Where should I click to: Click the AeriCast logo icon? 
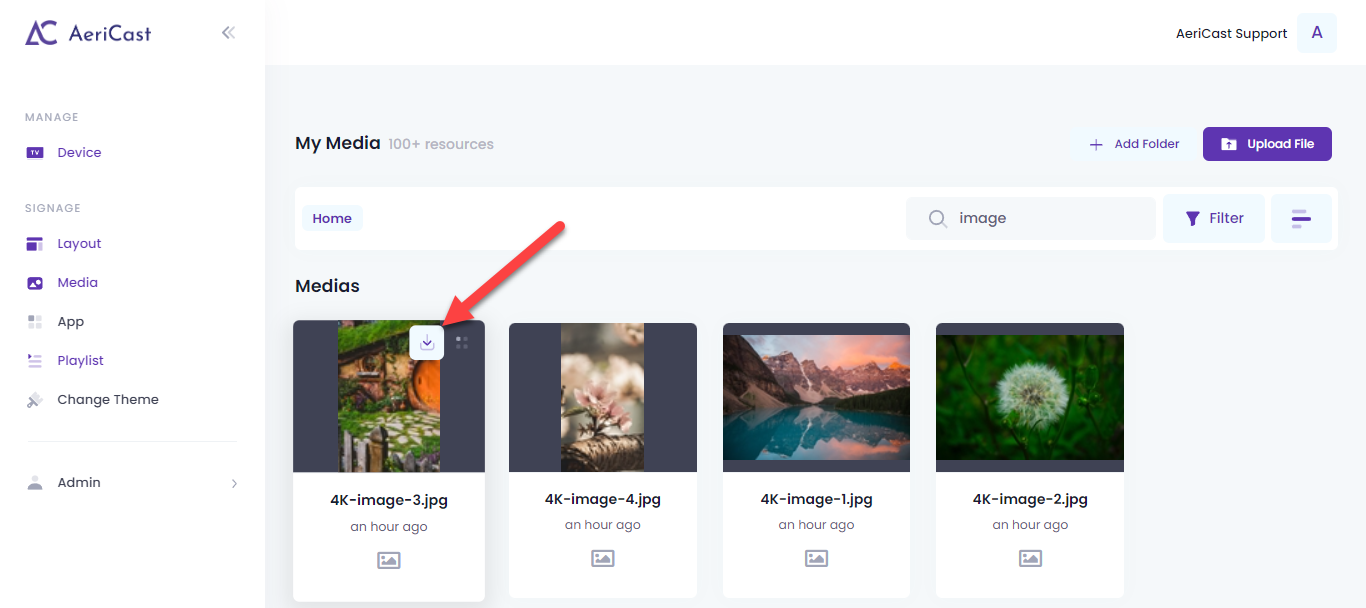point(42,33)
